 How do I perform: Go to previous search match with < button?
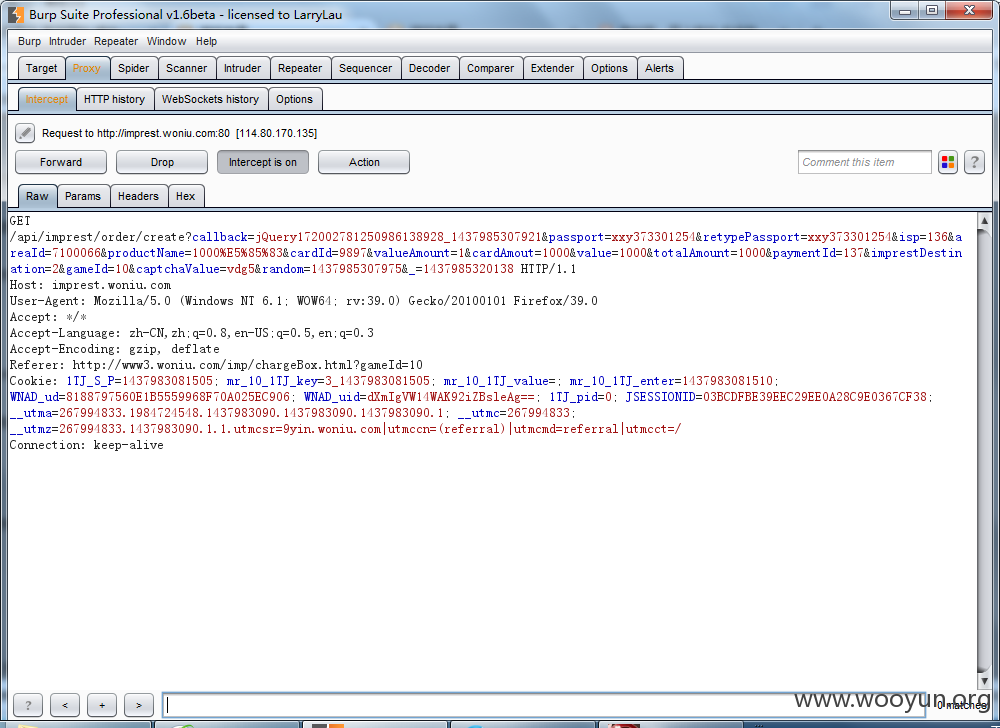pos(65,705)
